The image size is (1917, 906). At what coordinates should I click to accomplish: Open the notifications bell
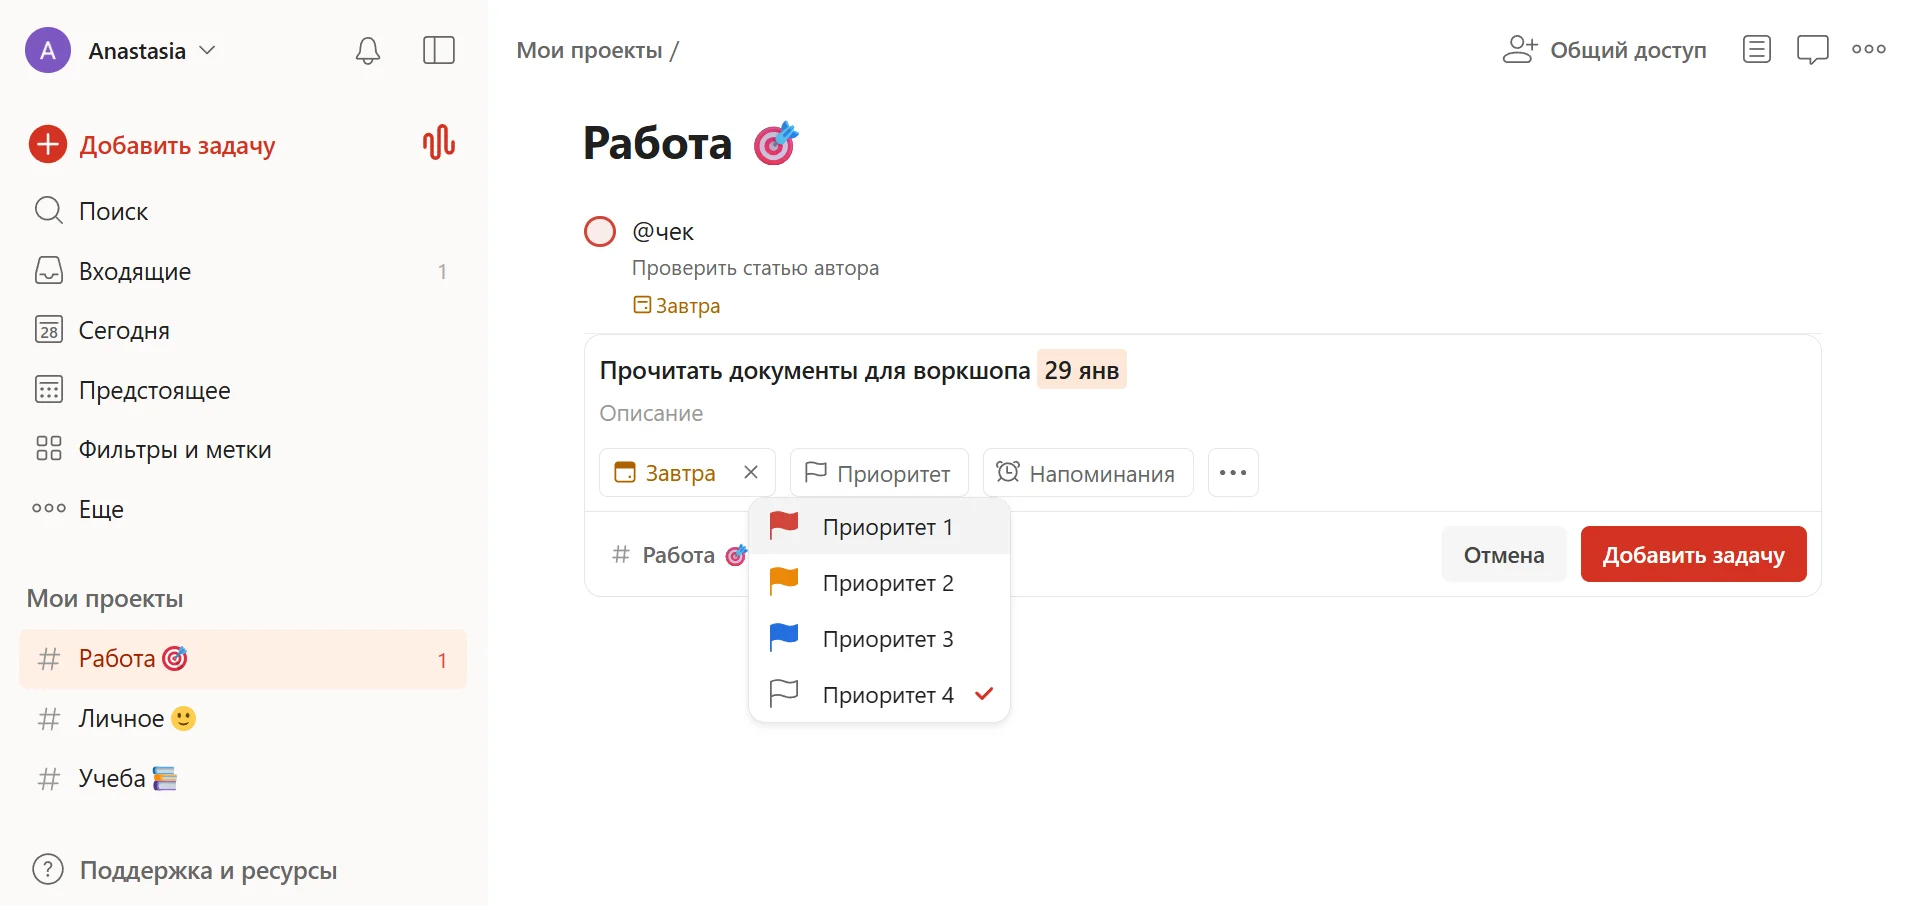click(368, 51)
